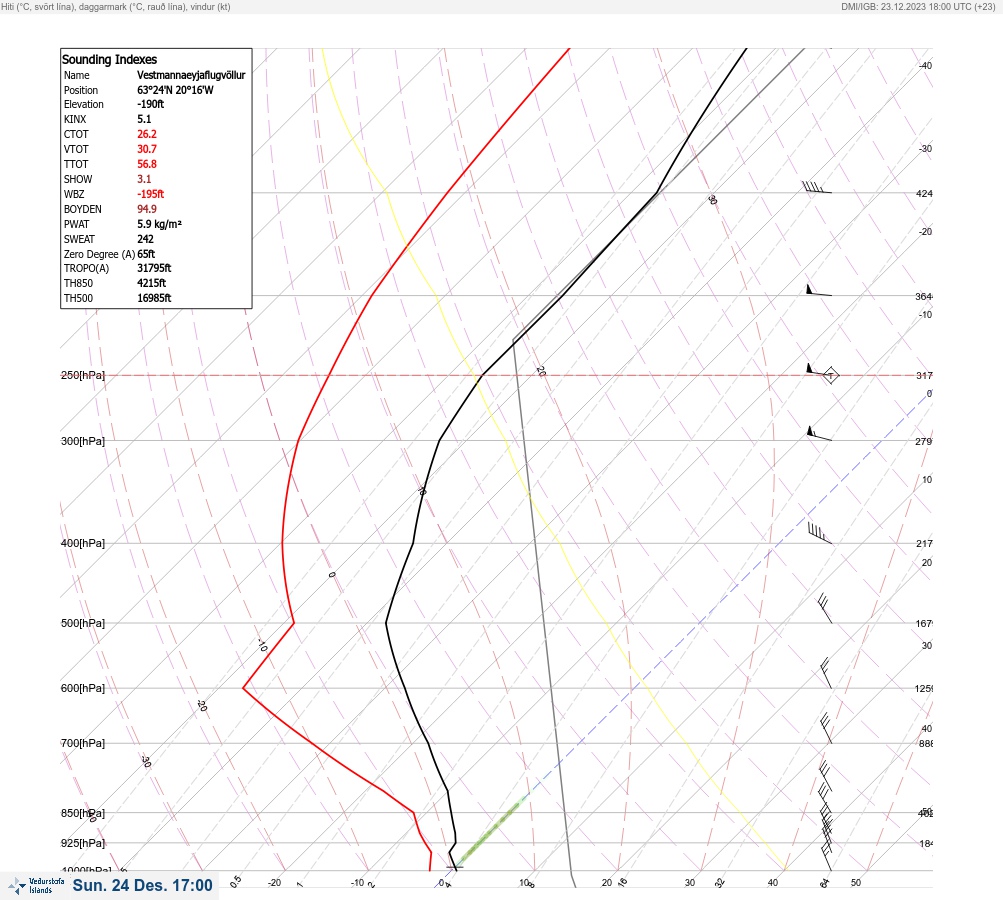The width and height of the screenshot is (1003, 900).
Task: Click the CTOT value 26.2
Action: [146, 134]
